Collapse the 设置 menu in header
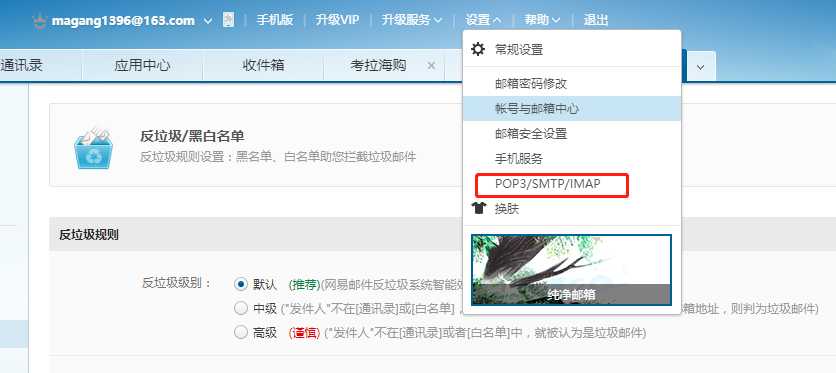Image resolution: width=836 pixels, height=373 pixels. tap(483, 20)
